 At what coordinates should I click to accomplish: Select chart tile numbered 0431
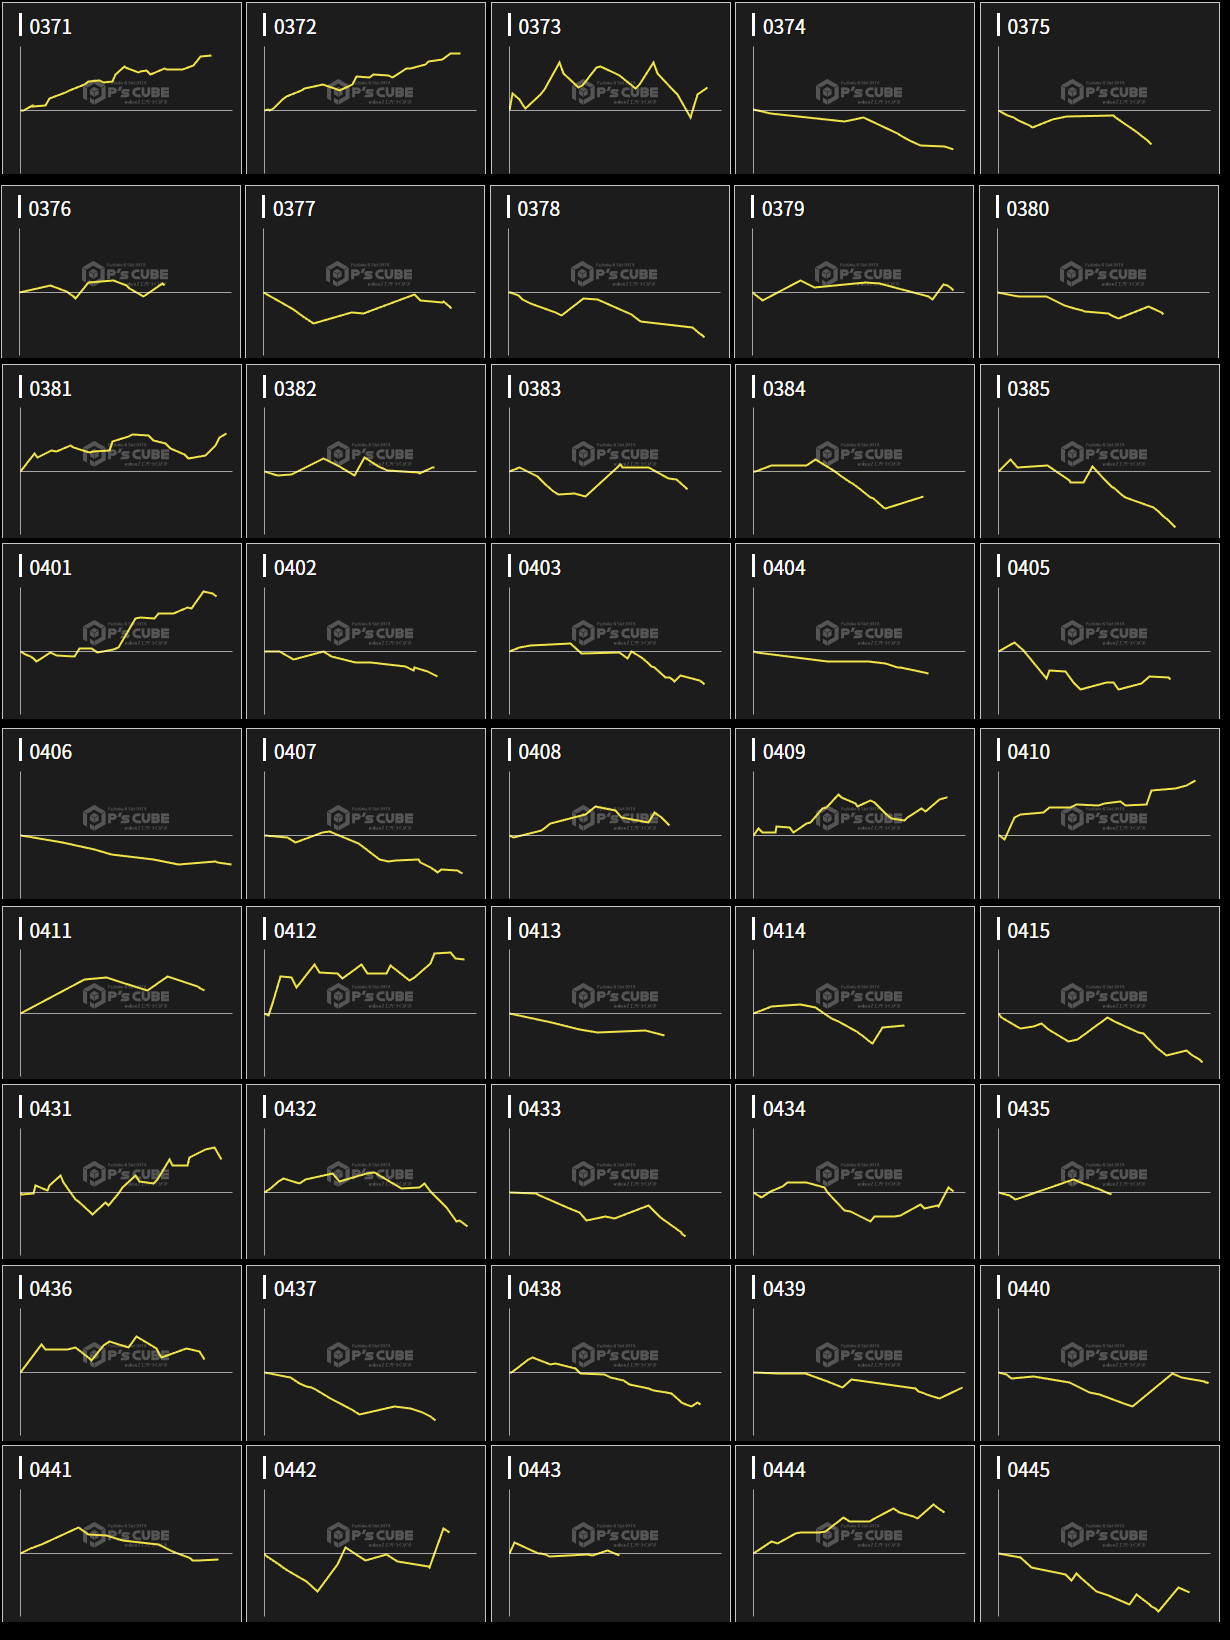(x=122, y=1171)
